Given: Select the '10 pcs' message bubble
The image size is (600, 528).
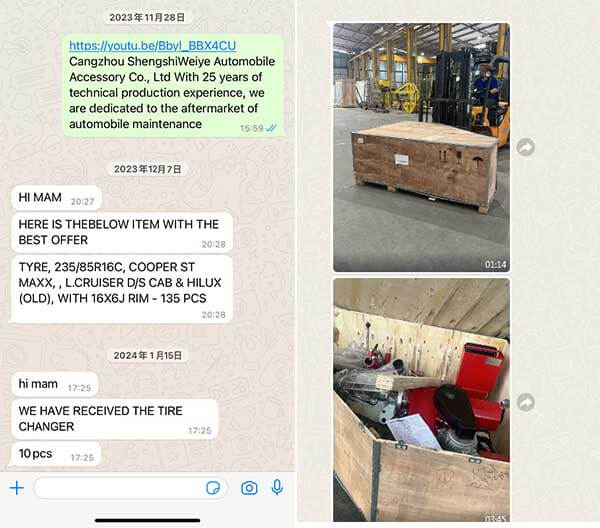Looking at the screenshot, I should point(56,454).
